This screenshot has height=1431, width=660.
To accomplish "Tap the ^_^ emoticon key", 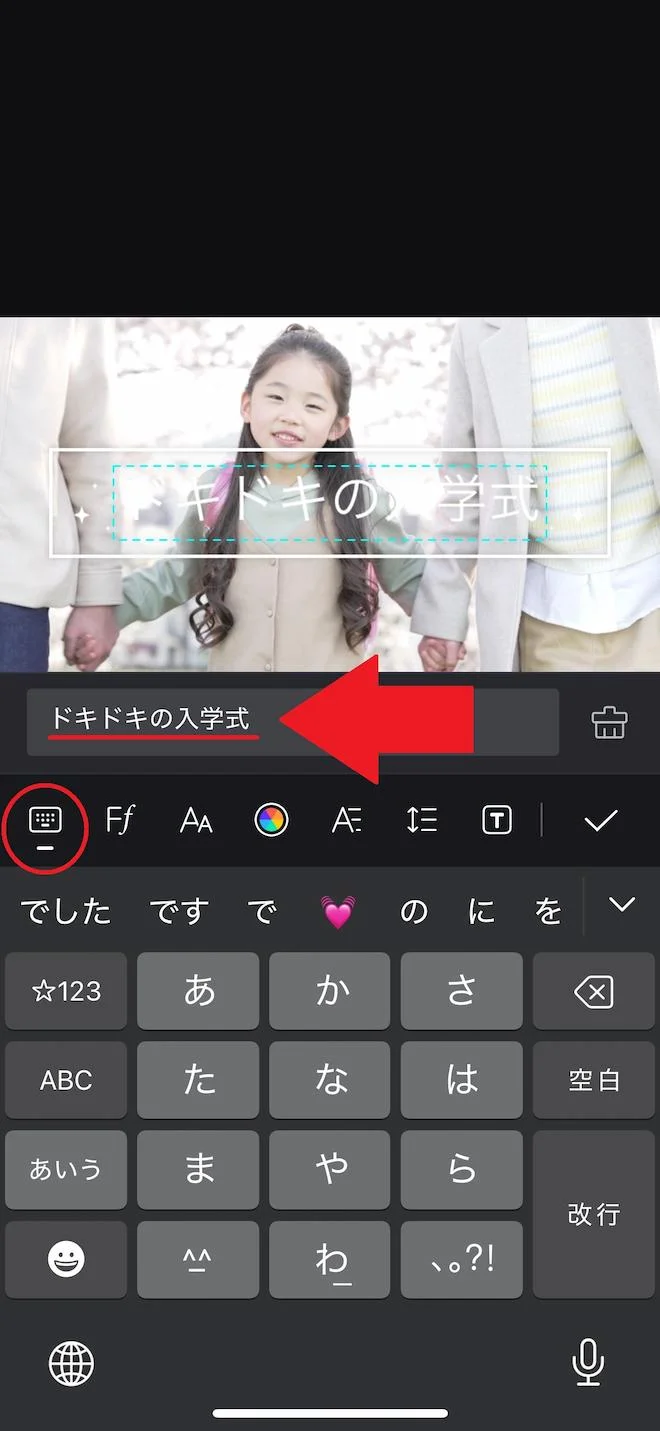I will coord(198,1260).
